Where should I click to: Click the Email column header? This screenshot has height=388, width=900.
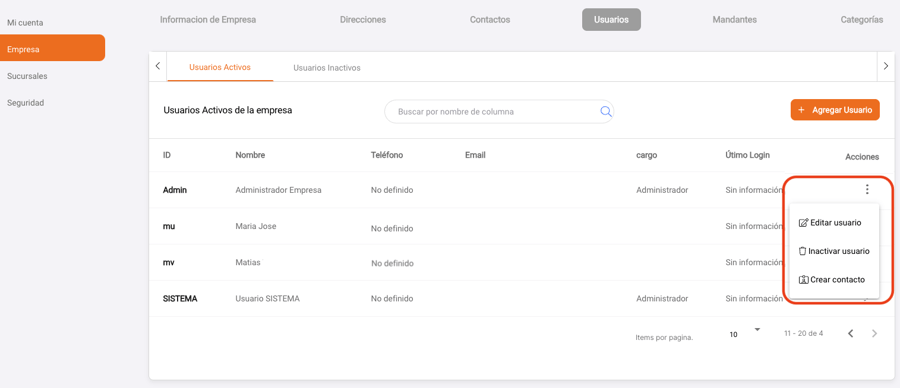pos(475,155)
